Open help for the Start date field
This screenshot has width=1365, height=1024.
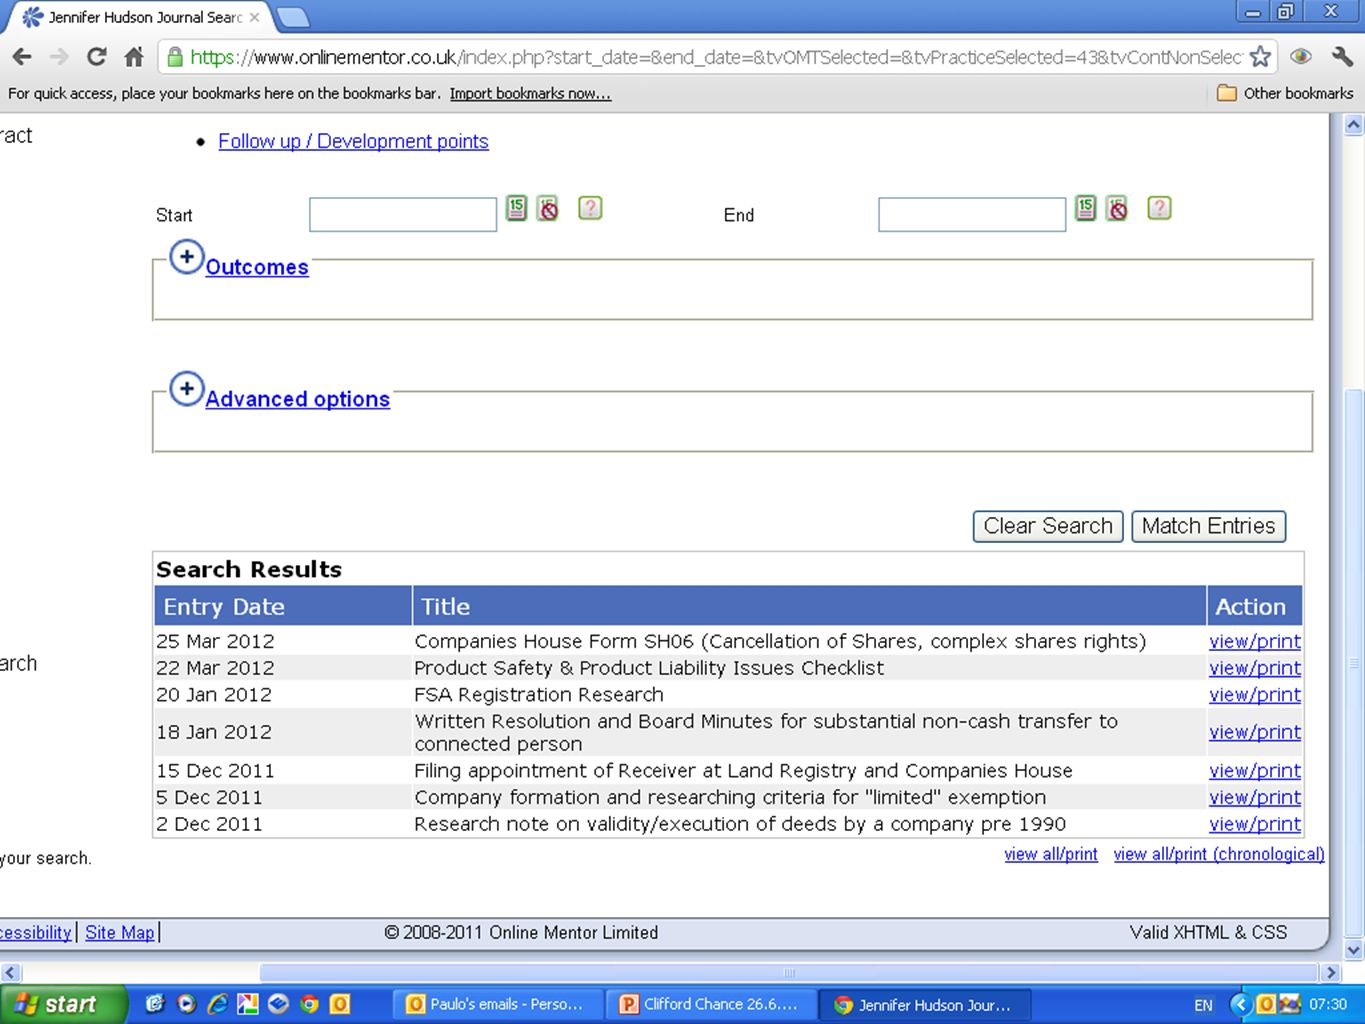(x=590, y=208)
